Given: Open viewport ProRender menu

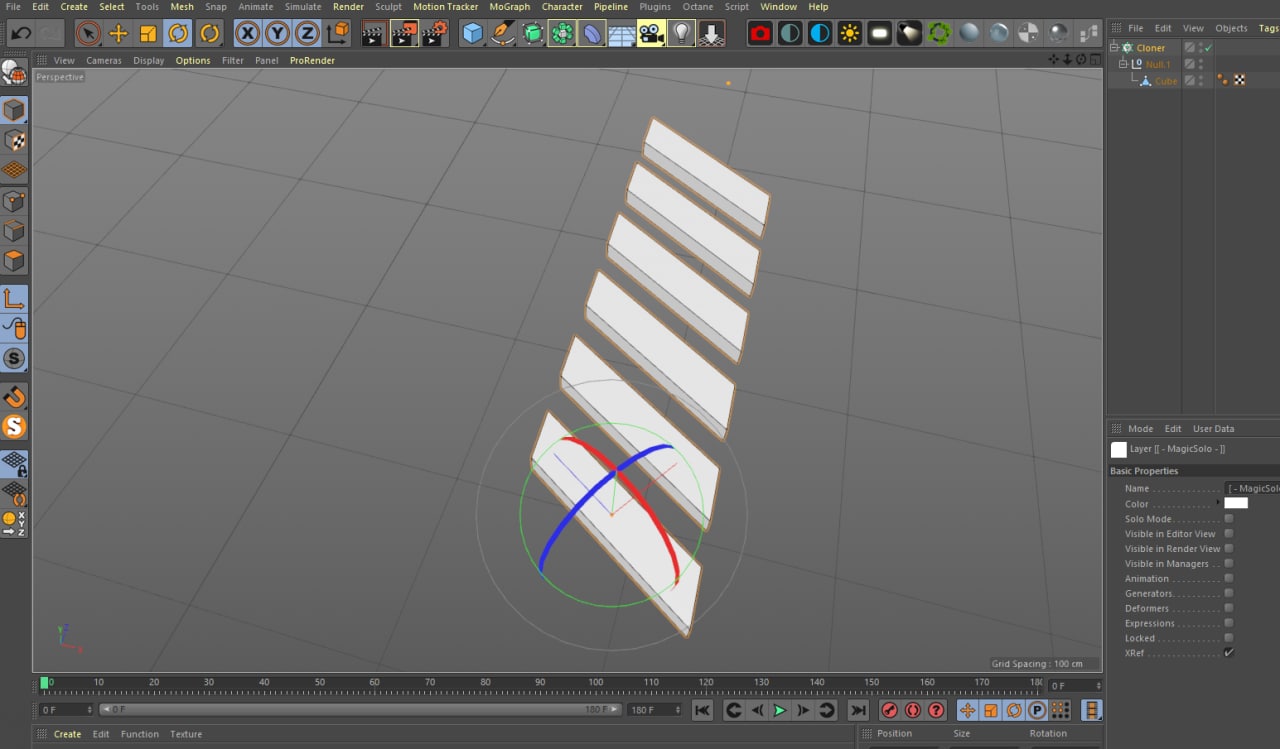Looking at the screenshot, I should click(x=312, y=60).
